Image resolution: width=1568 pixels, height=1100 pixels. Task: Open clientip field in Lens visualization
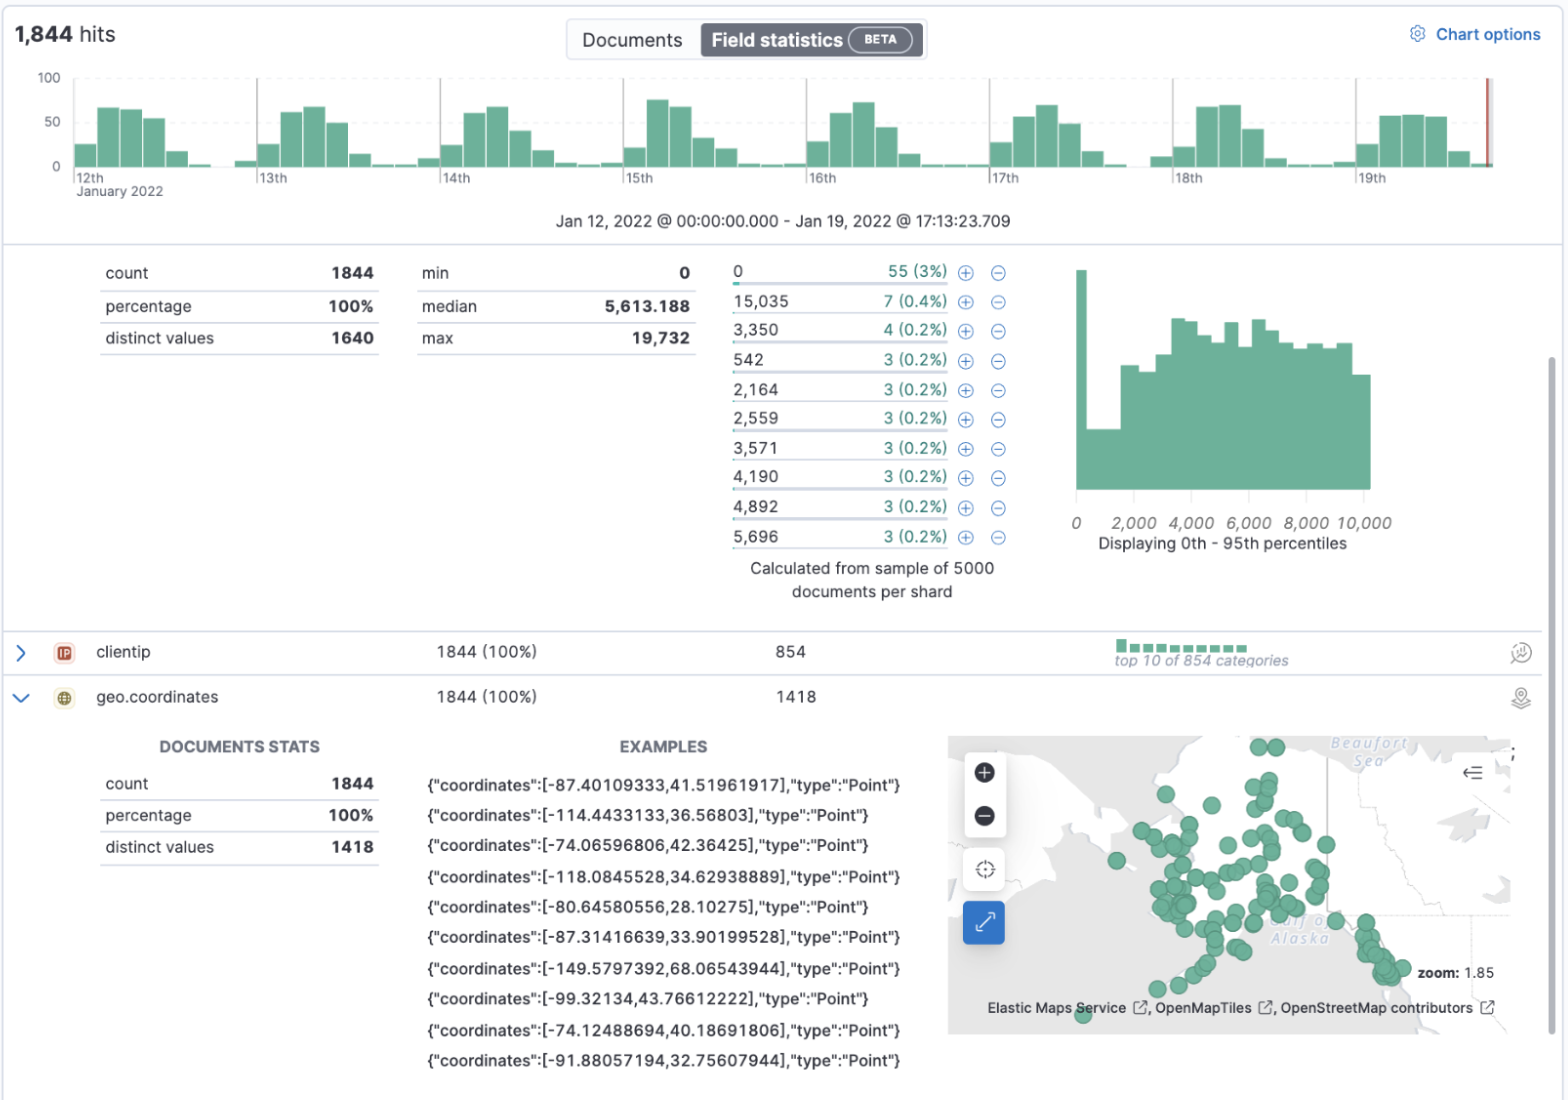[x=1520, y=653]
